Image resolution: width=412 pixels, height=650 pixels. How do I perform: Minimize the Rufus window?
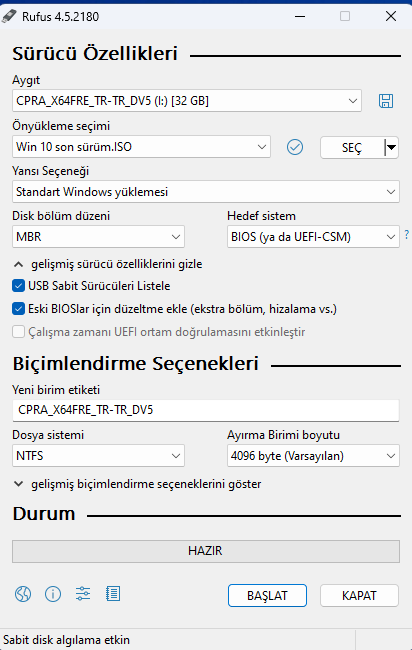(x=300, y=17)
